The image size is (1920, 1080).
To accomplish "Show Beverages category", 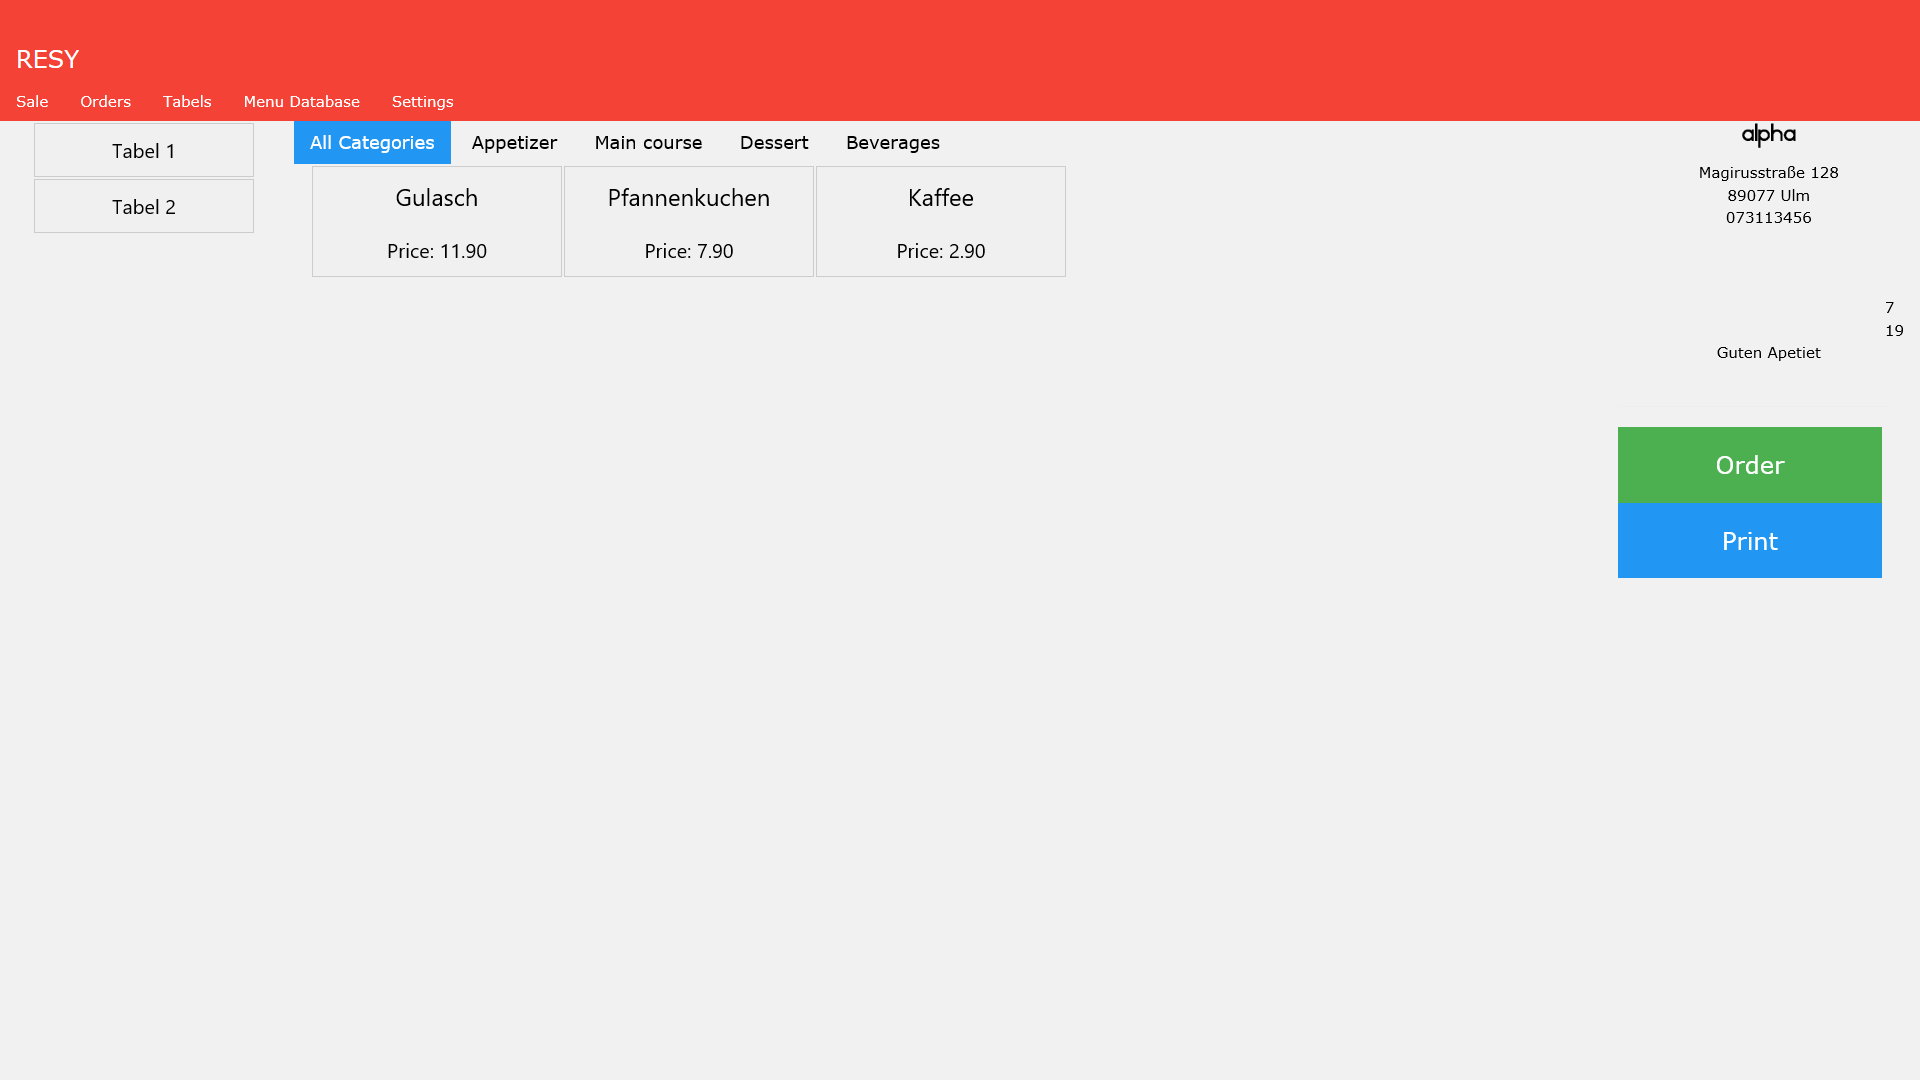I will [892, 143].
